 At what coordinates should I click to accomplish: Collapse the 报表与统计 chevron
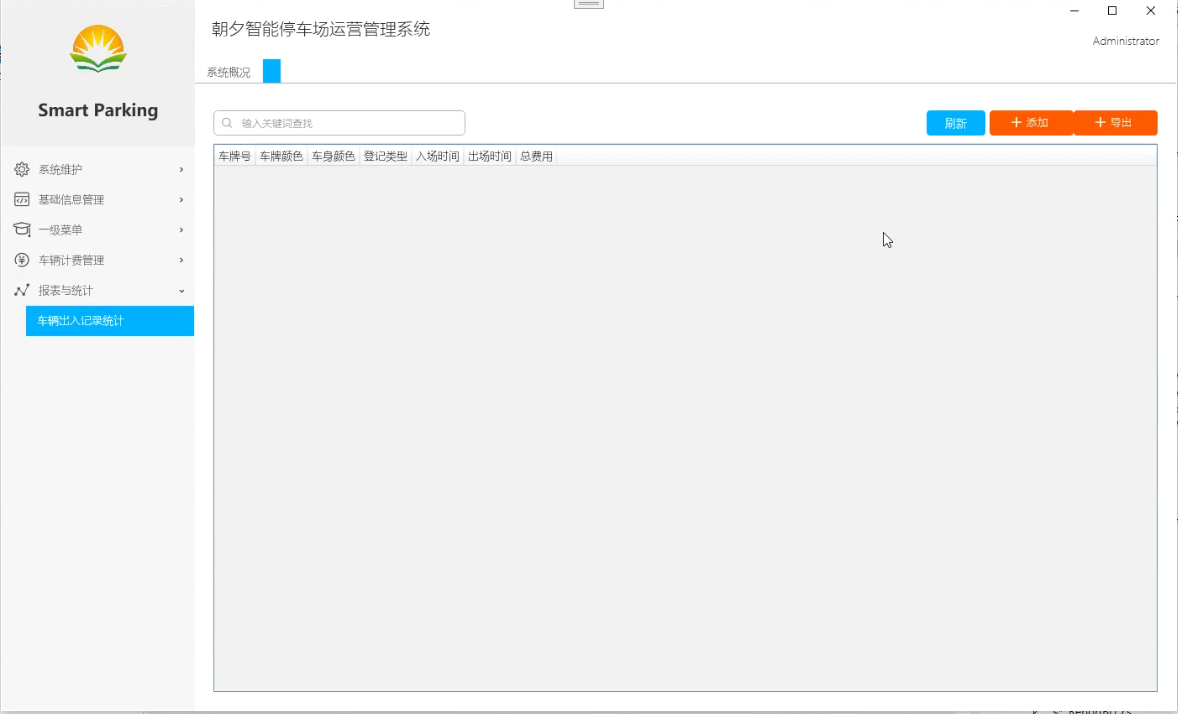(181, 291)
